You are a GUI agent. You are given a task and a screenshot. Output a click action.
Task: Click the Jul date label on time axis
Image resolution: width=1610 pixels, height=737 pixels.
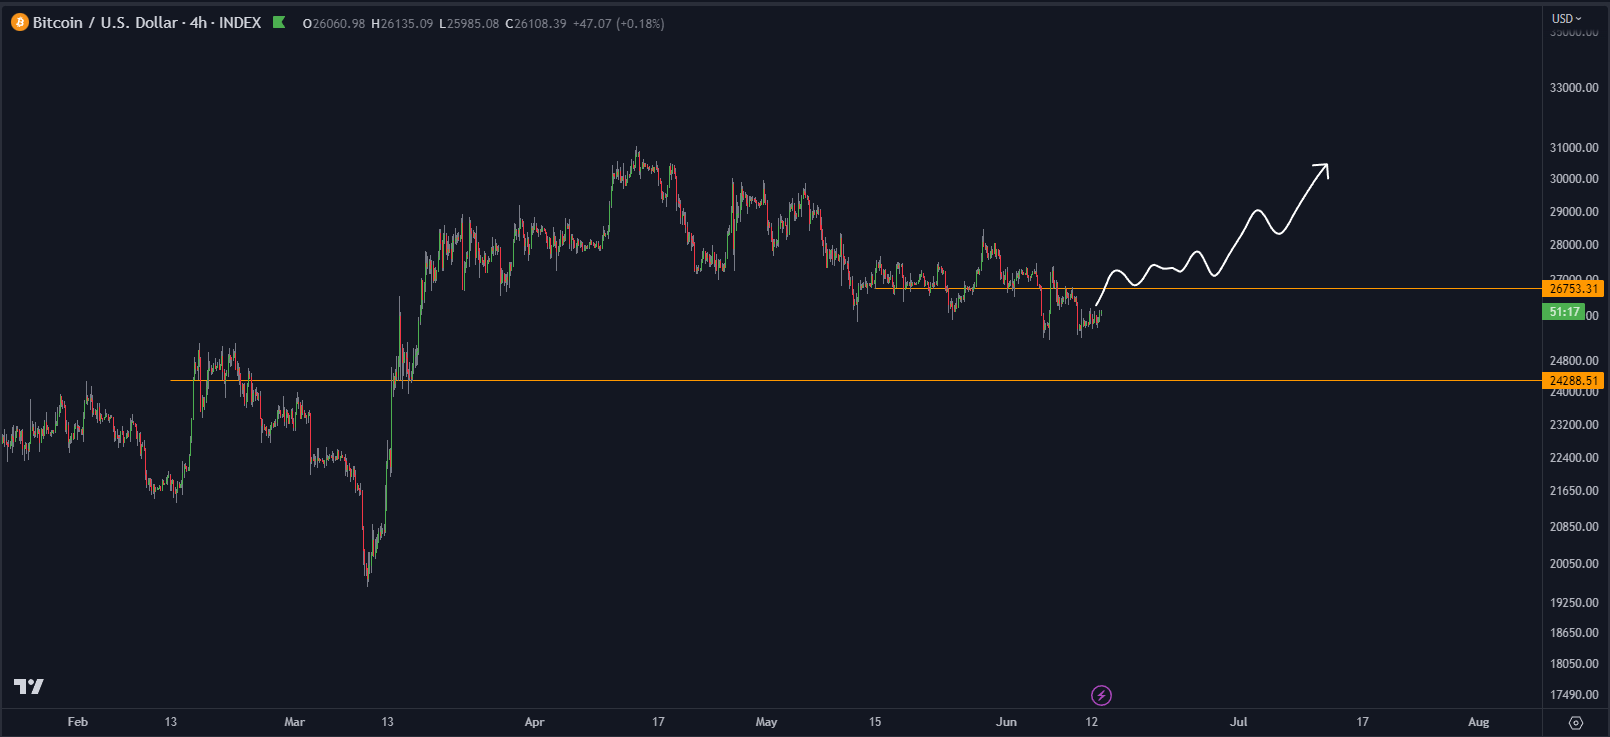(x=1238, y=722)
